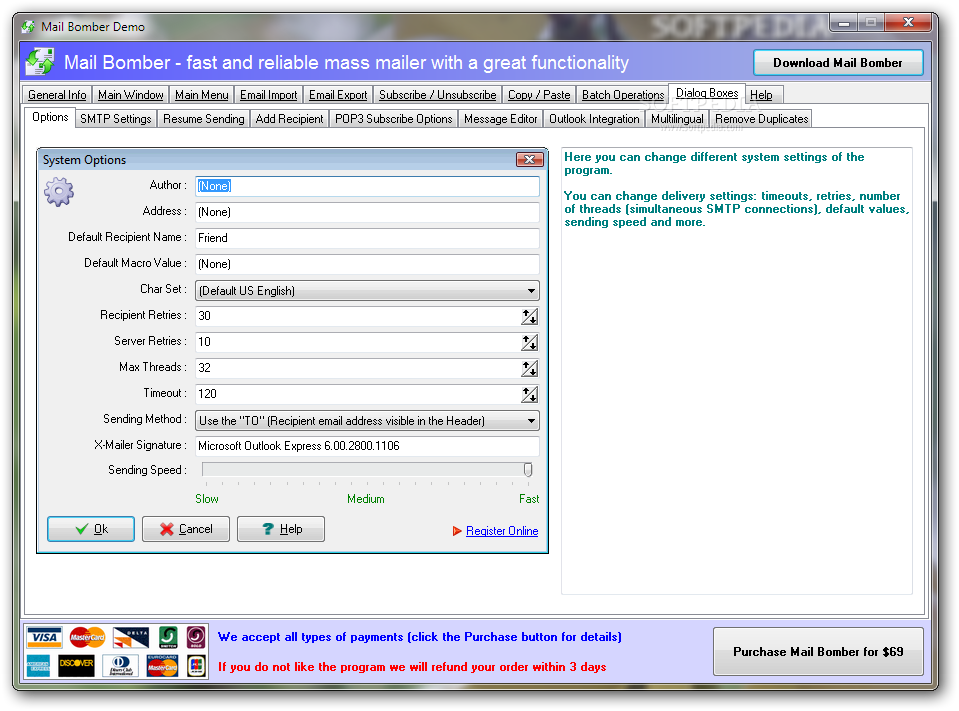Select the Subscribe / Unsubscribe tab

(437, 95)
